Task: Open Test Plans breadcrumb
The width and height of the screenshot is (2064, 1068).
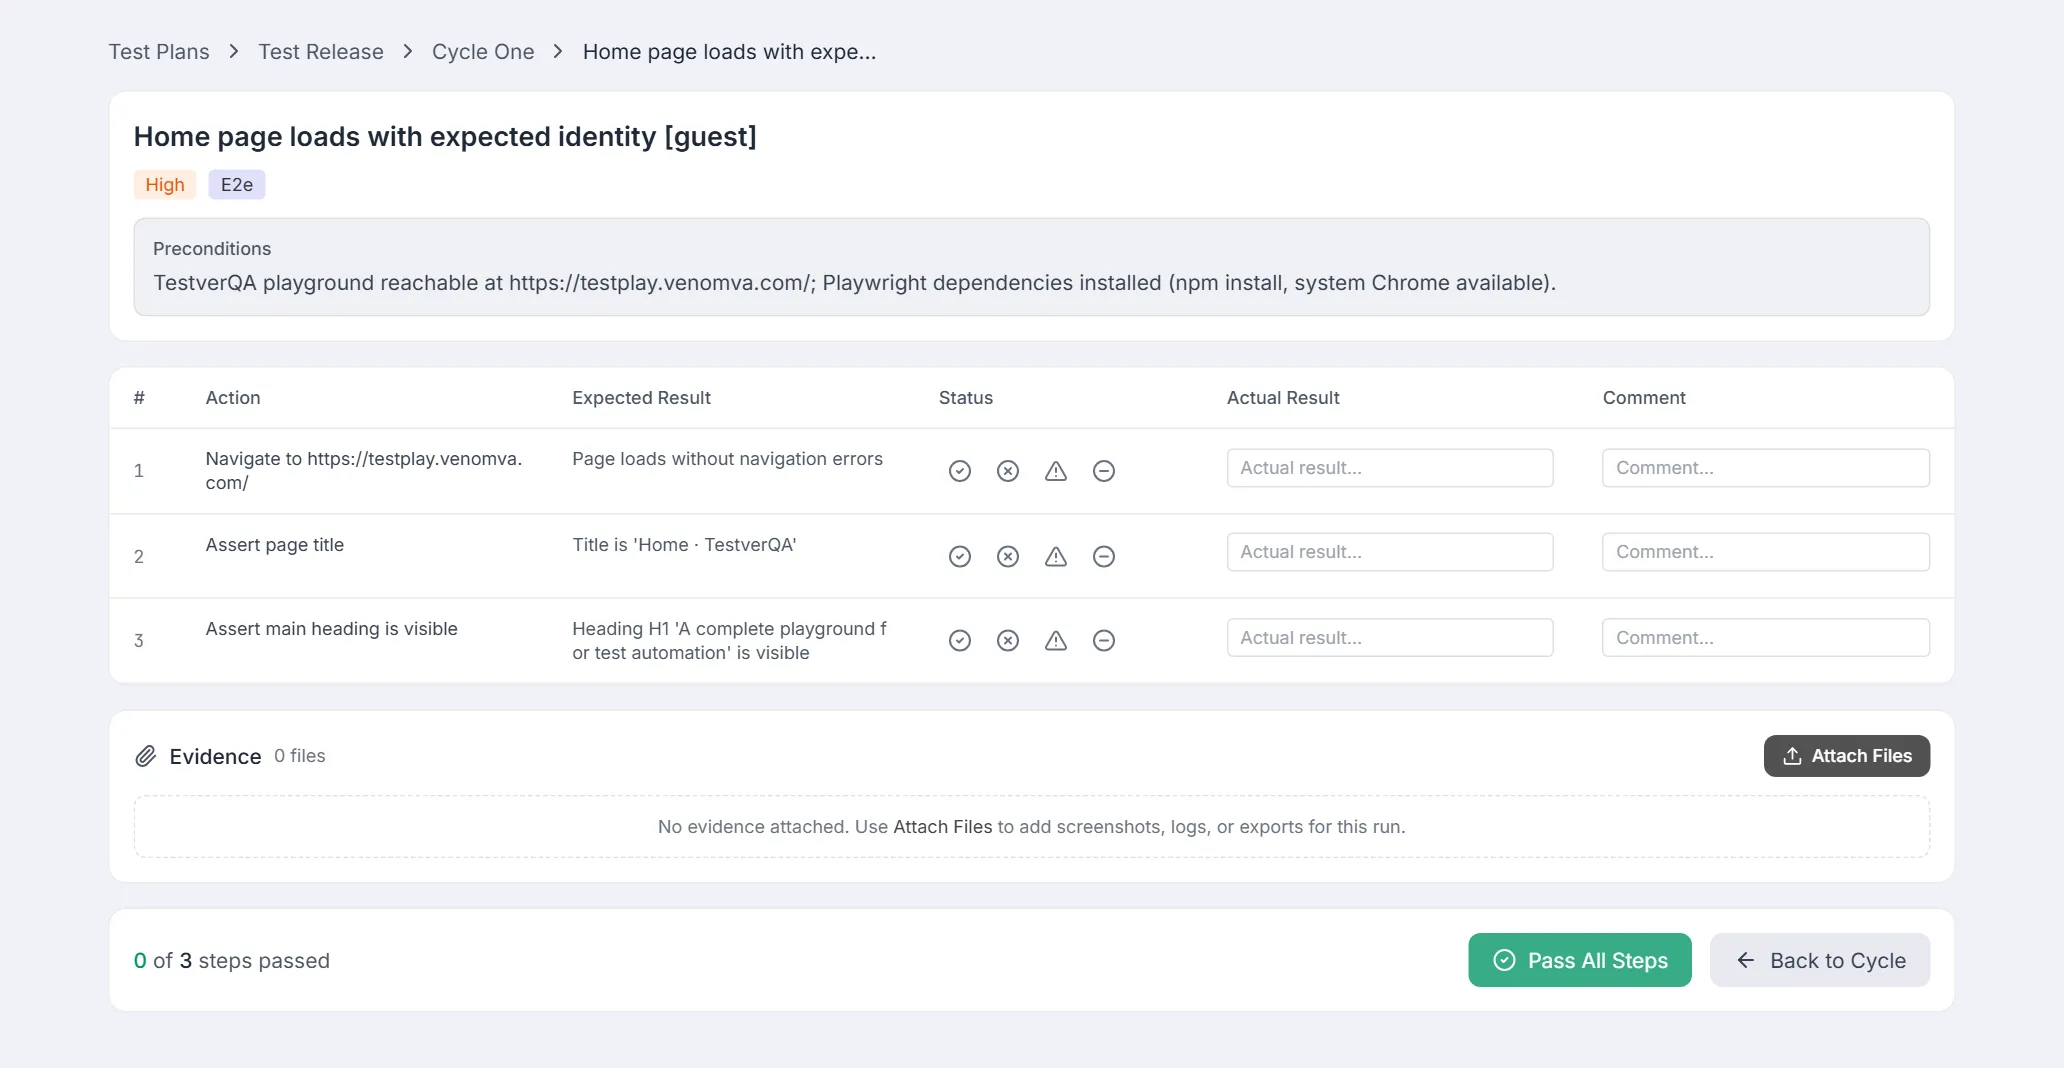Action: pos(159,52)
